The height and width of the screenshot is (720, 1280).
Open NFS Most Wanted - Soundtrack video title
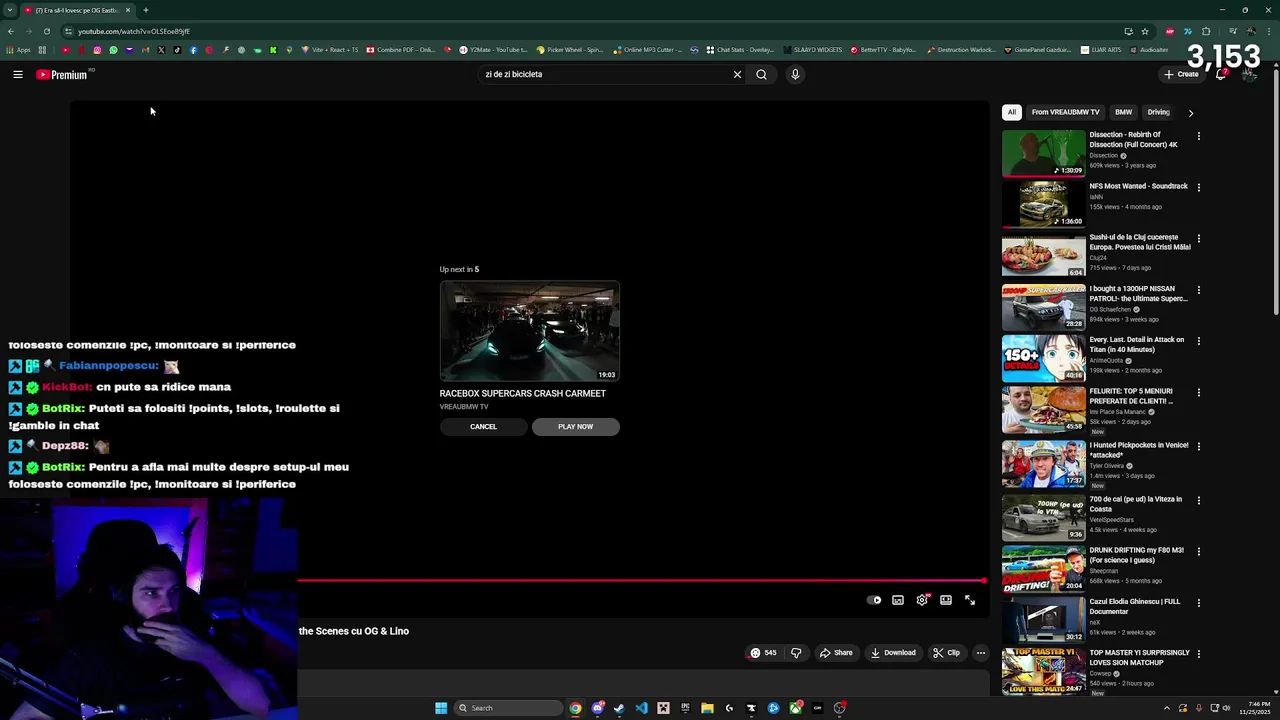pos(1138,186)
